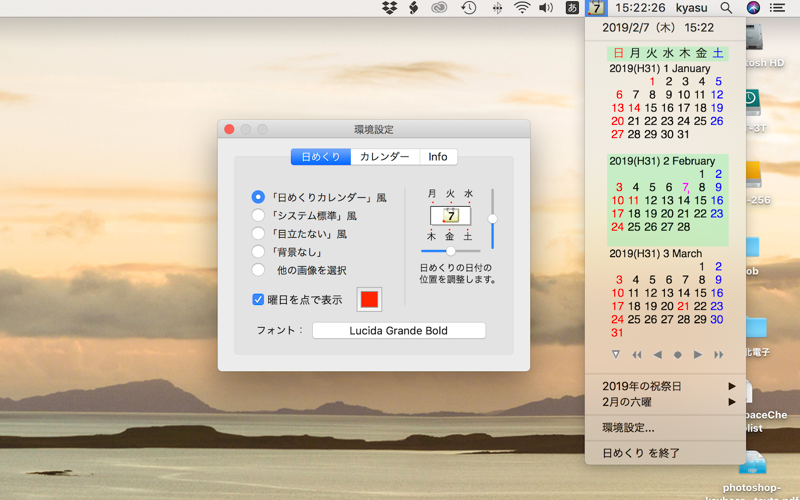Open the red weekday dot color swatch
This screenshot has width=800, height=500.
click(x=369, y=299)
